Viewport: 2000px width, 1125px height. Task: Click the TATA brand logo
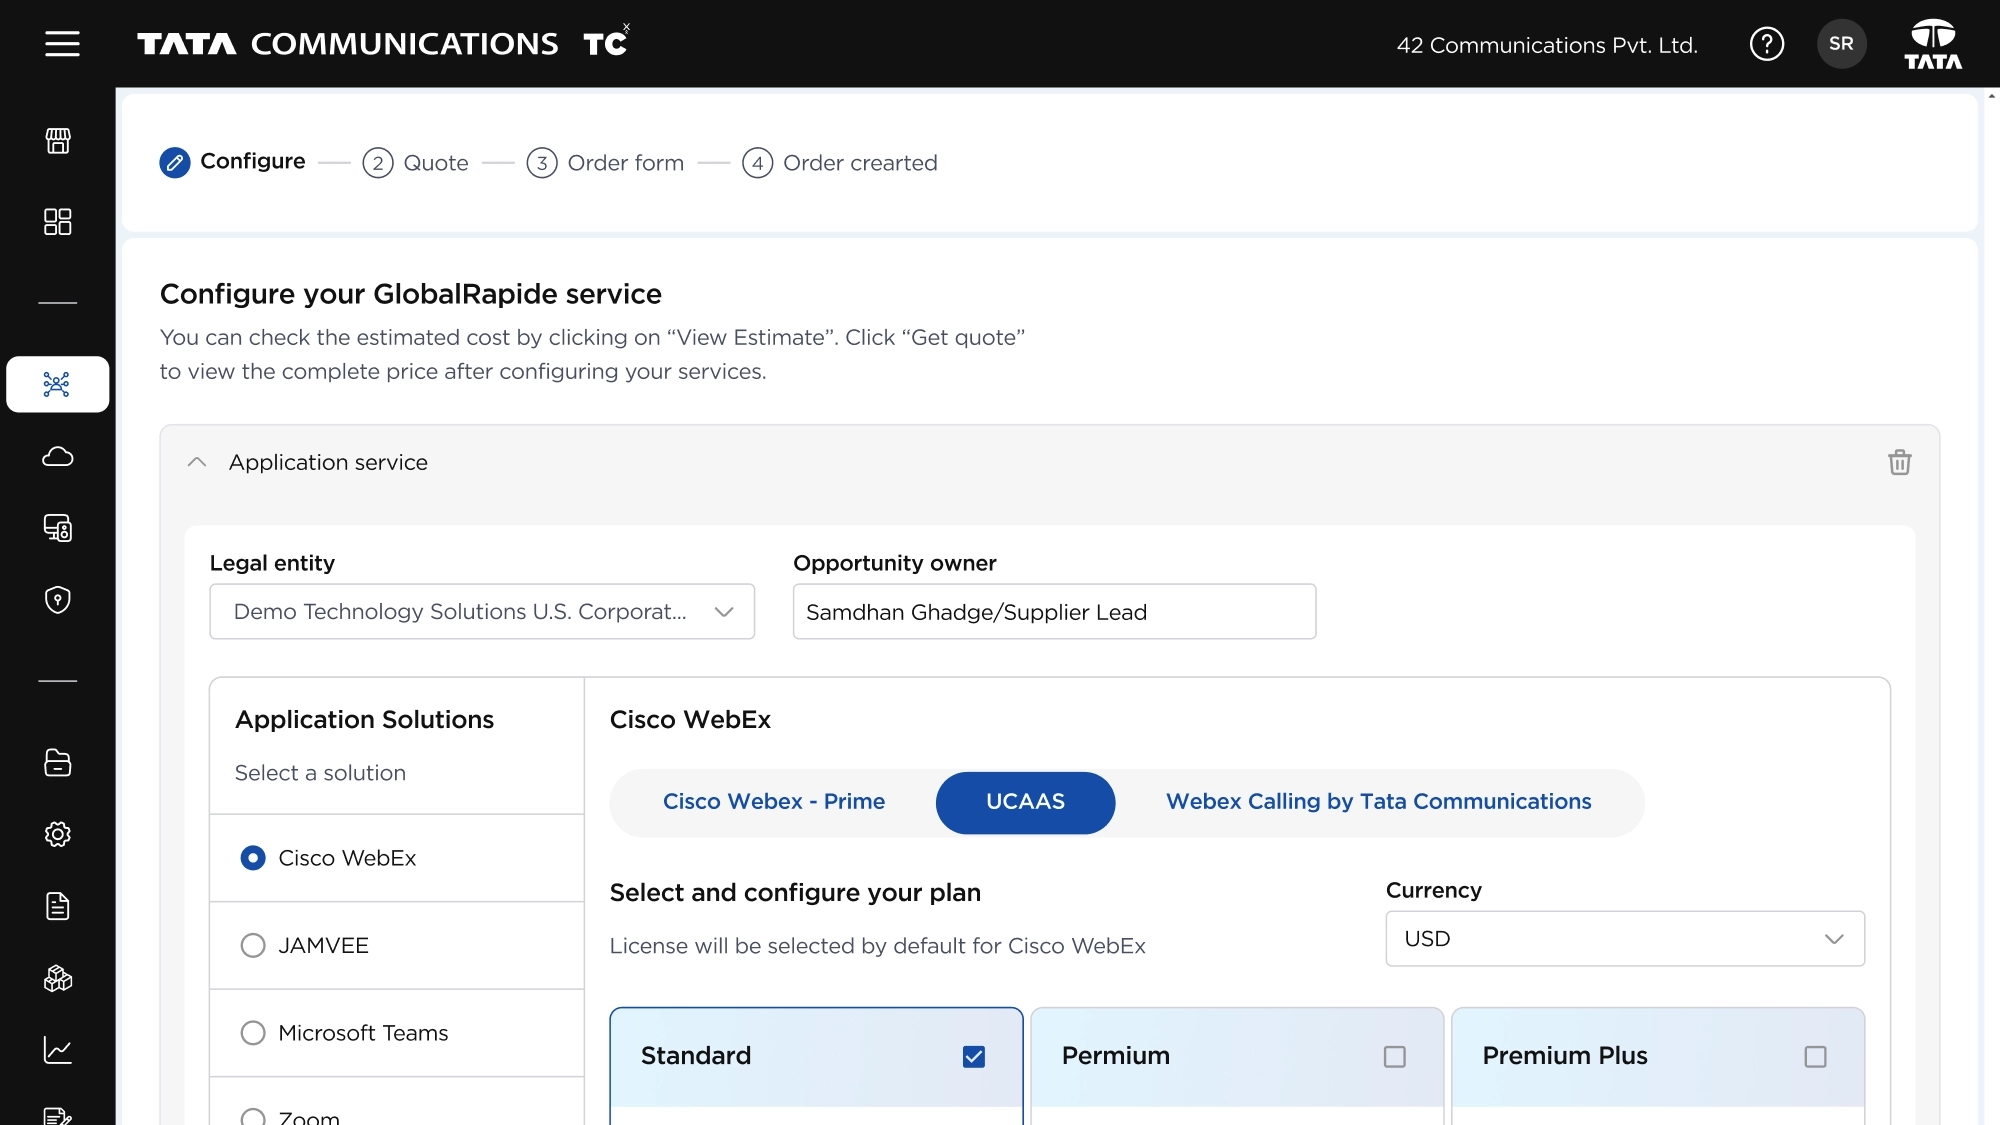click(1933, 44)
